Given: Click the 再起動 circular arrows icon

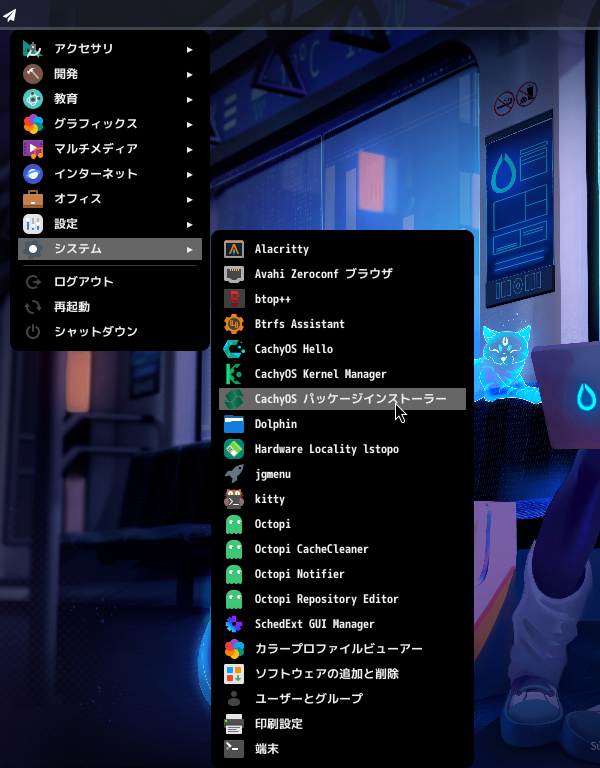Looking at the screenshot, I should (33, 307).
